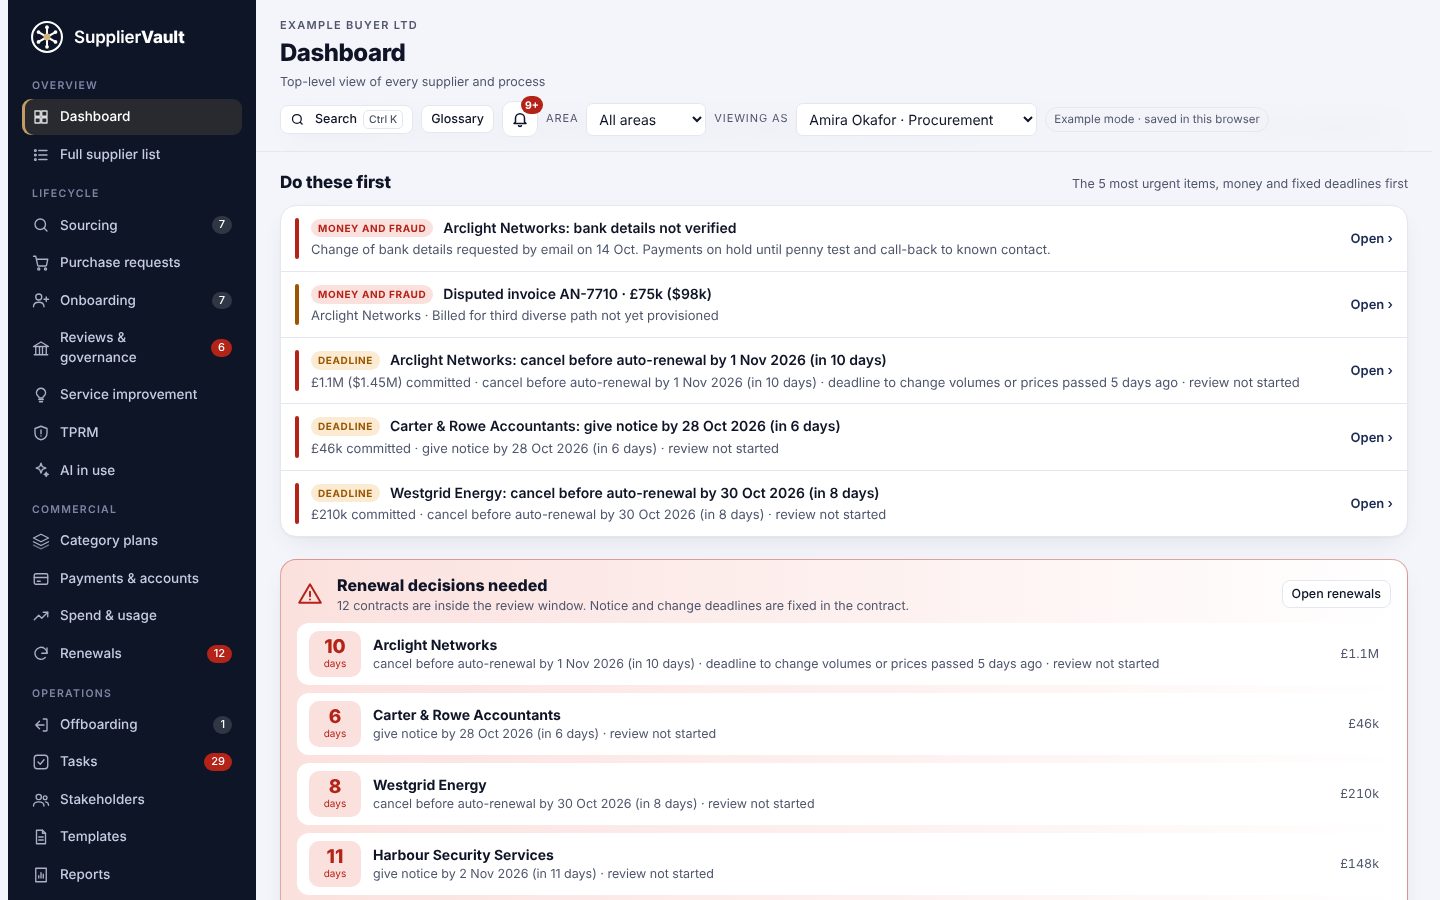Select the Harbour Security Services renewal row

[844, 864]
